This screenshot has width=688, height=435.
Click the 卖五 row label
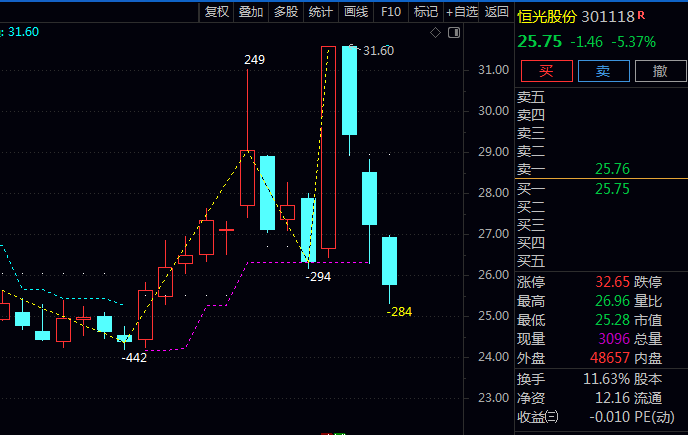[x=531, y=97]
